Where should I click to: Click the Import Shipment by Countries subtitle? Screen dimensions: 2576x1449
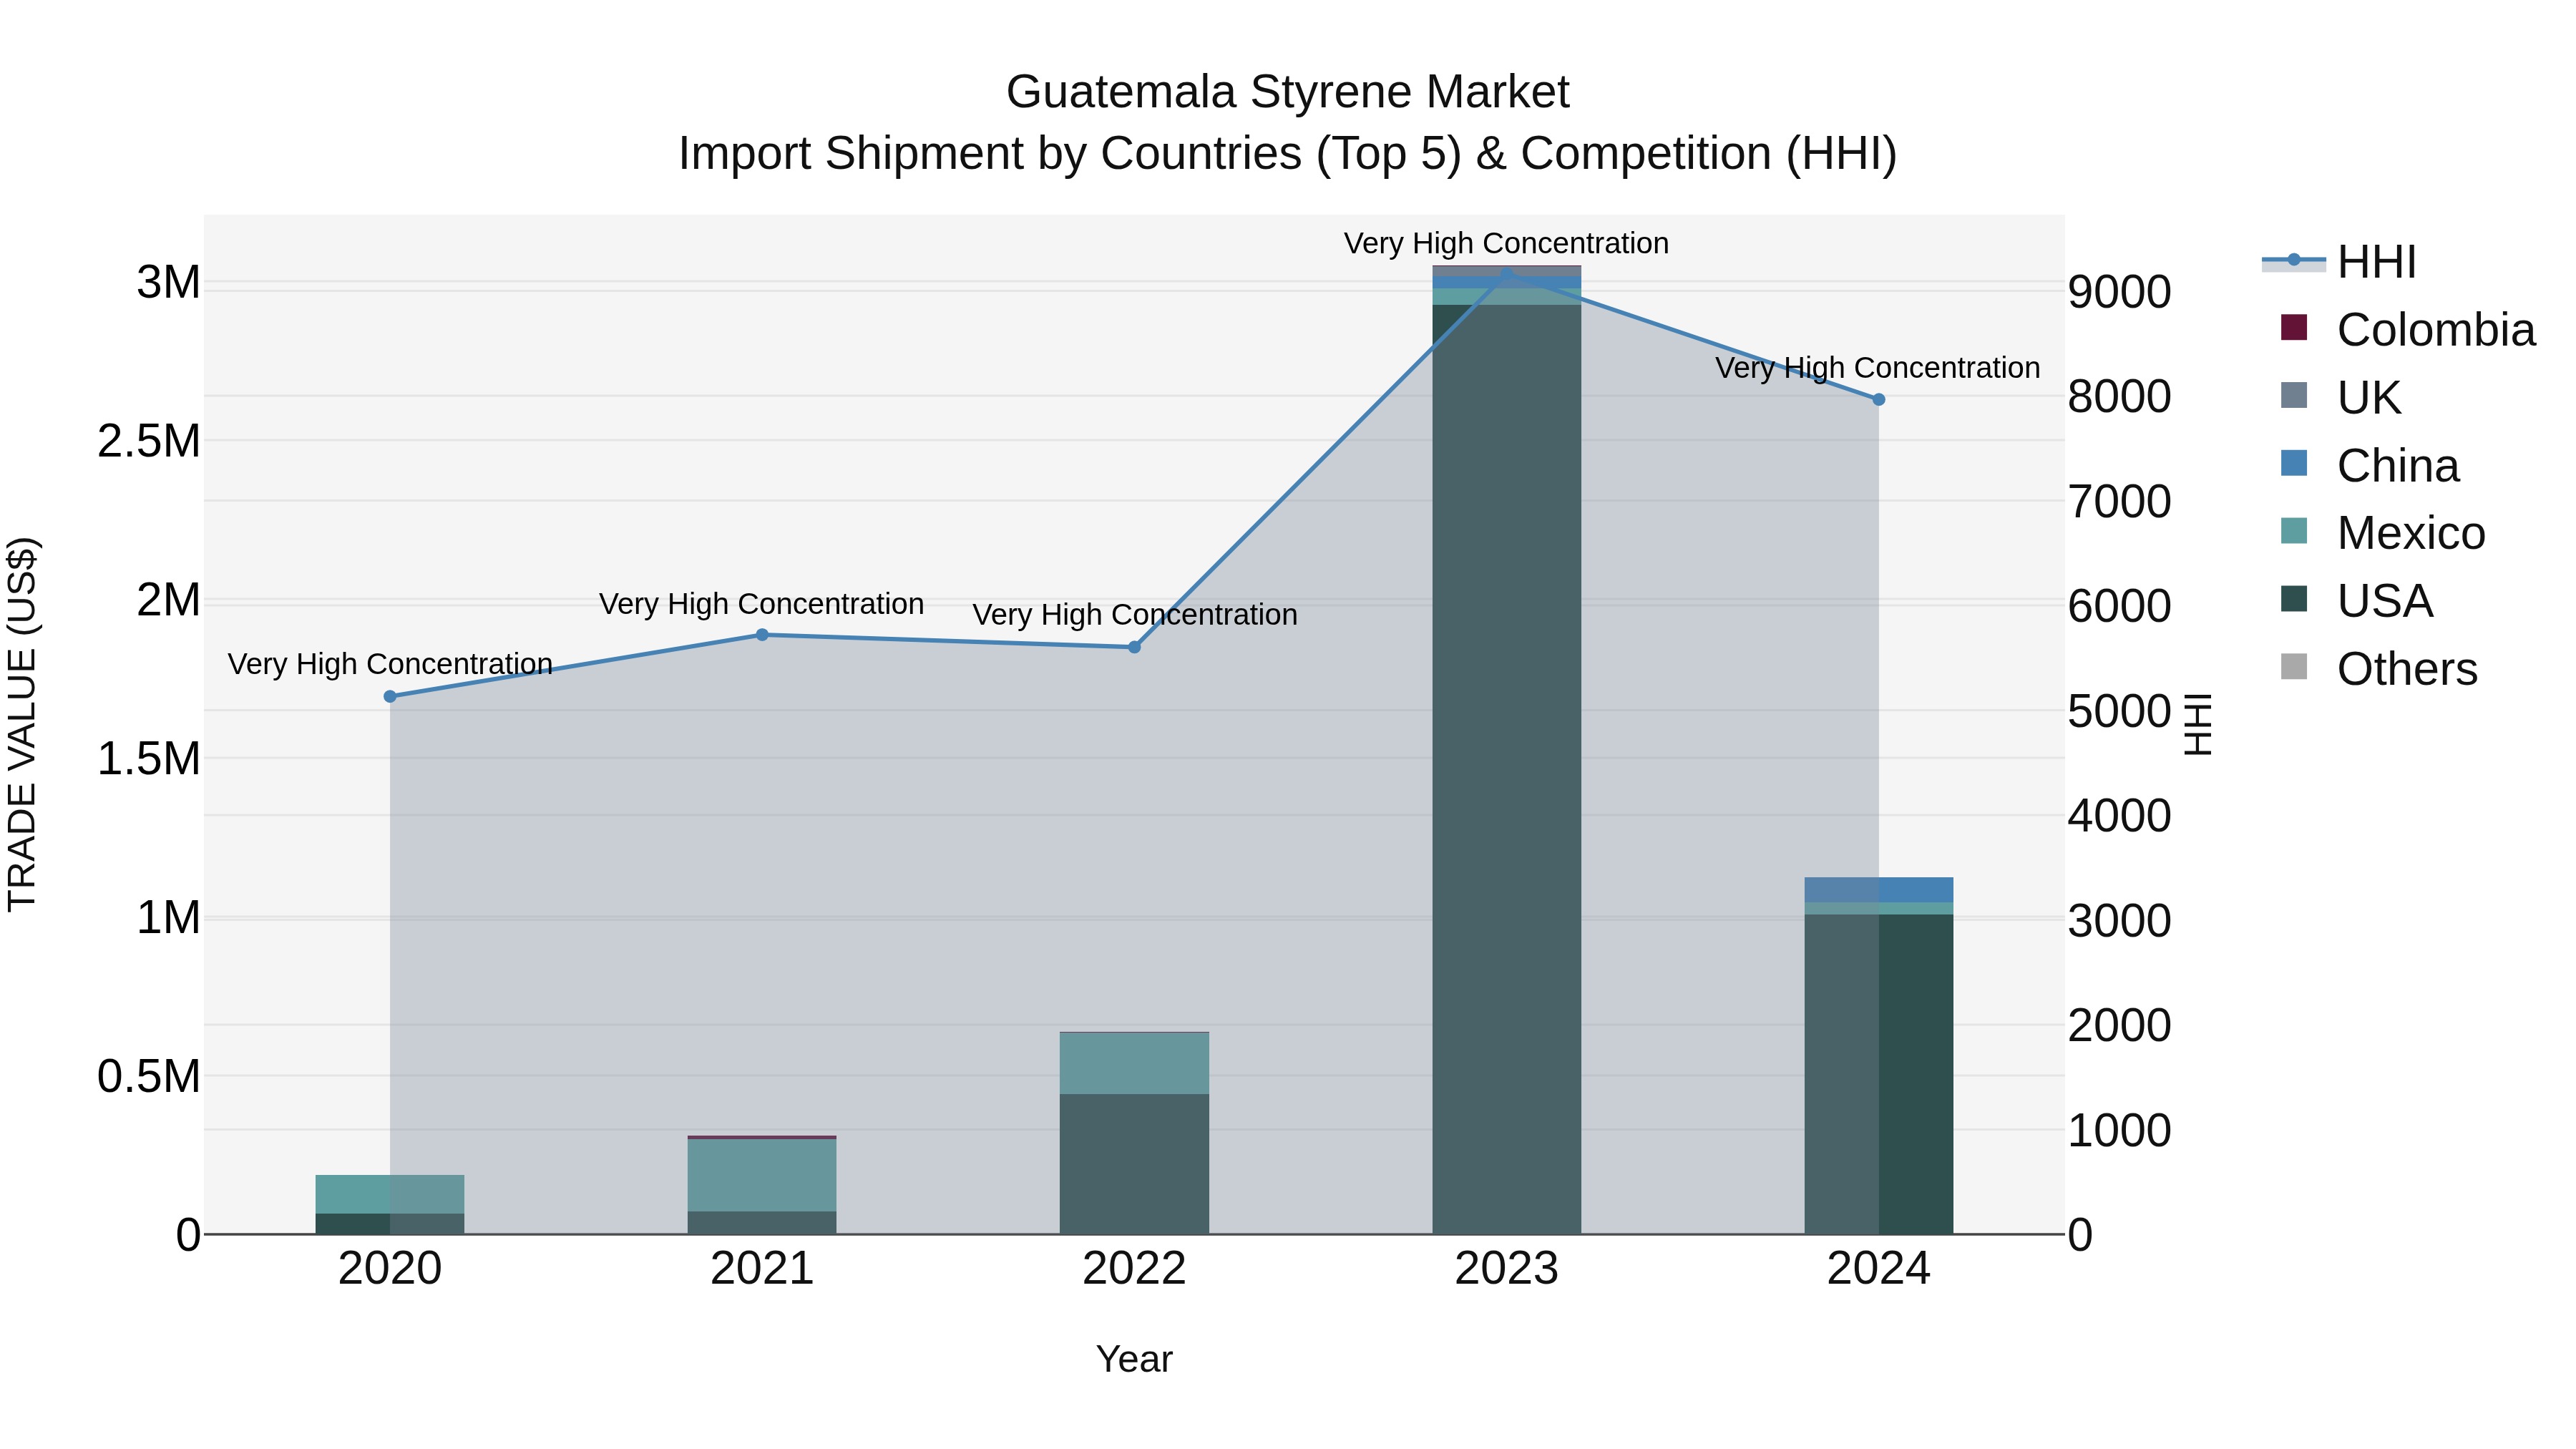tap(1288, 154)
